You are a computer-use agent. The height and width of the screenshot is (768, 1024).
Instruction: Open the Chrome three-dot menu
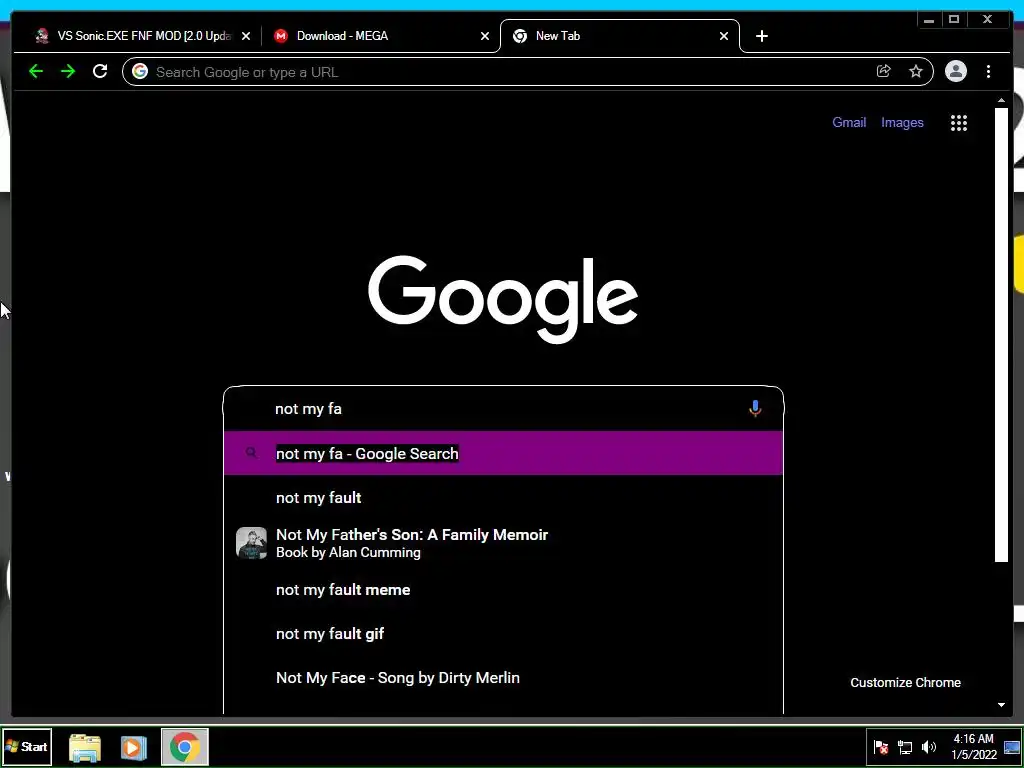click(988, 71)
